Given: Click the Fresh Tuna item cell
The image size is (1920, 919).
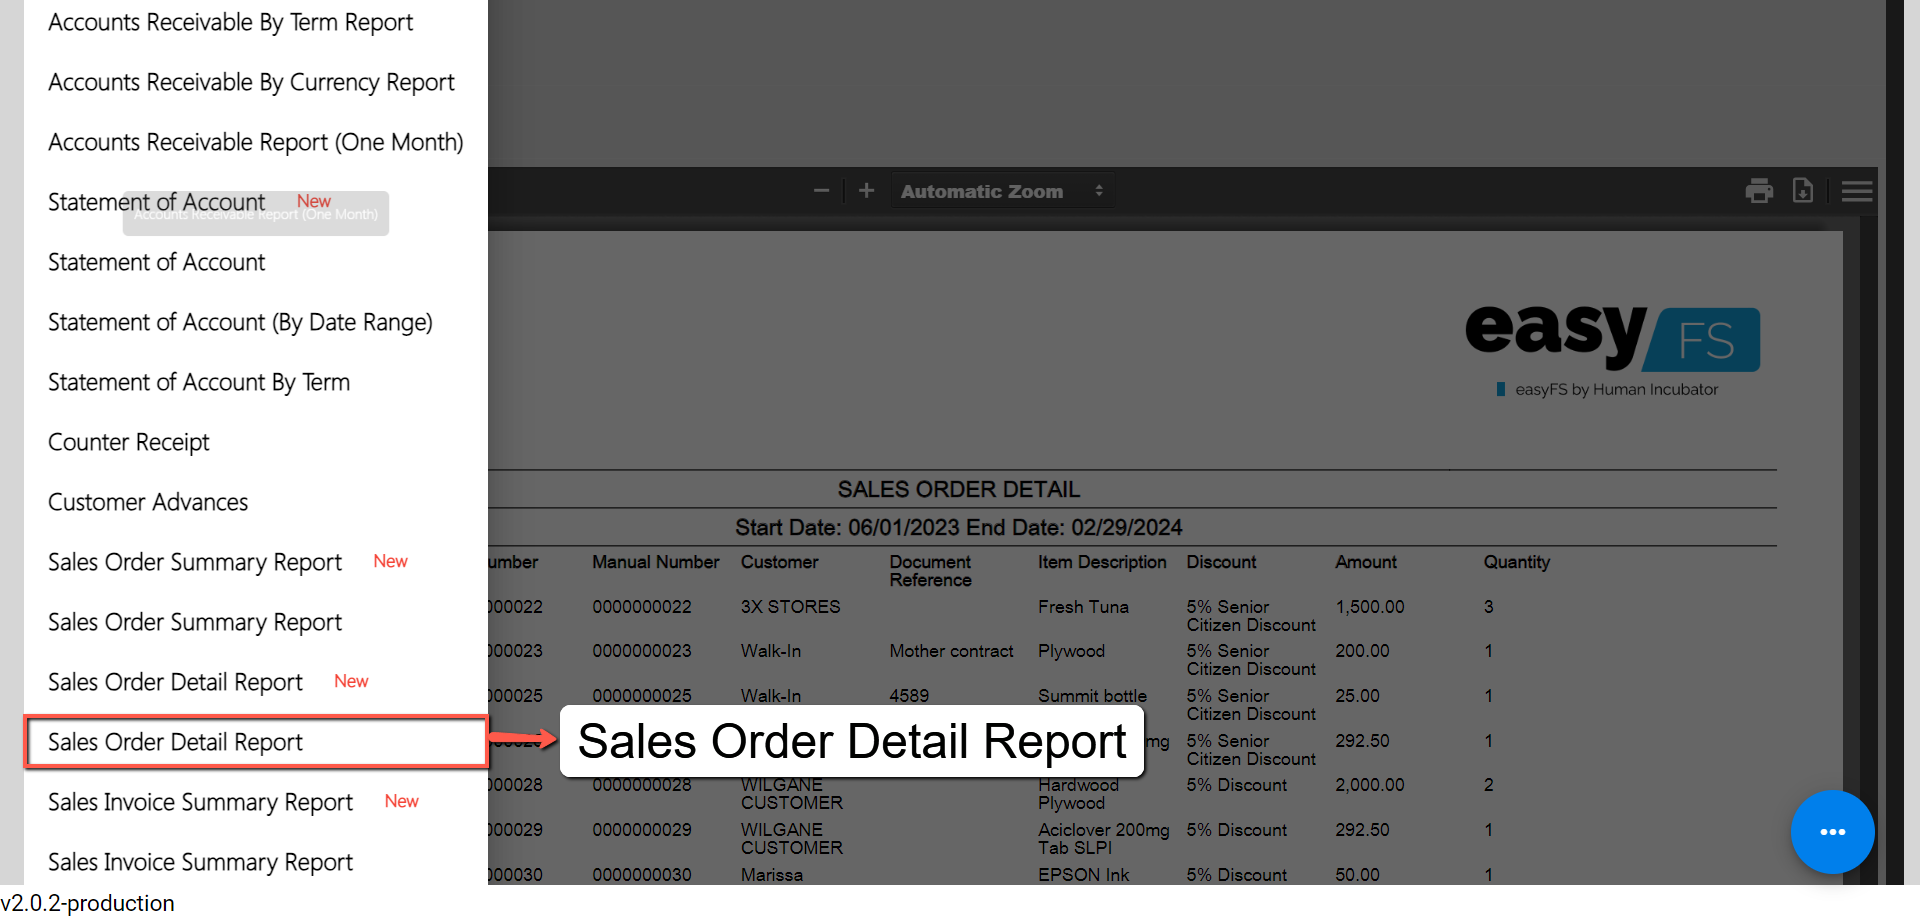Looking at the screenshot, I should click(1083, 607).
